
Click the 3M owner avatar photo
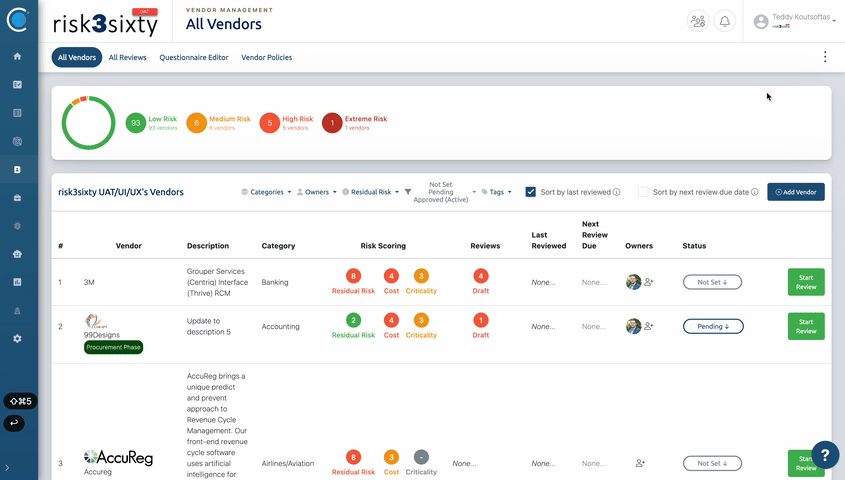(633, 282)
